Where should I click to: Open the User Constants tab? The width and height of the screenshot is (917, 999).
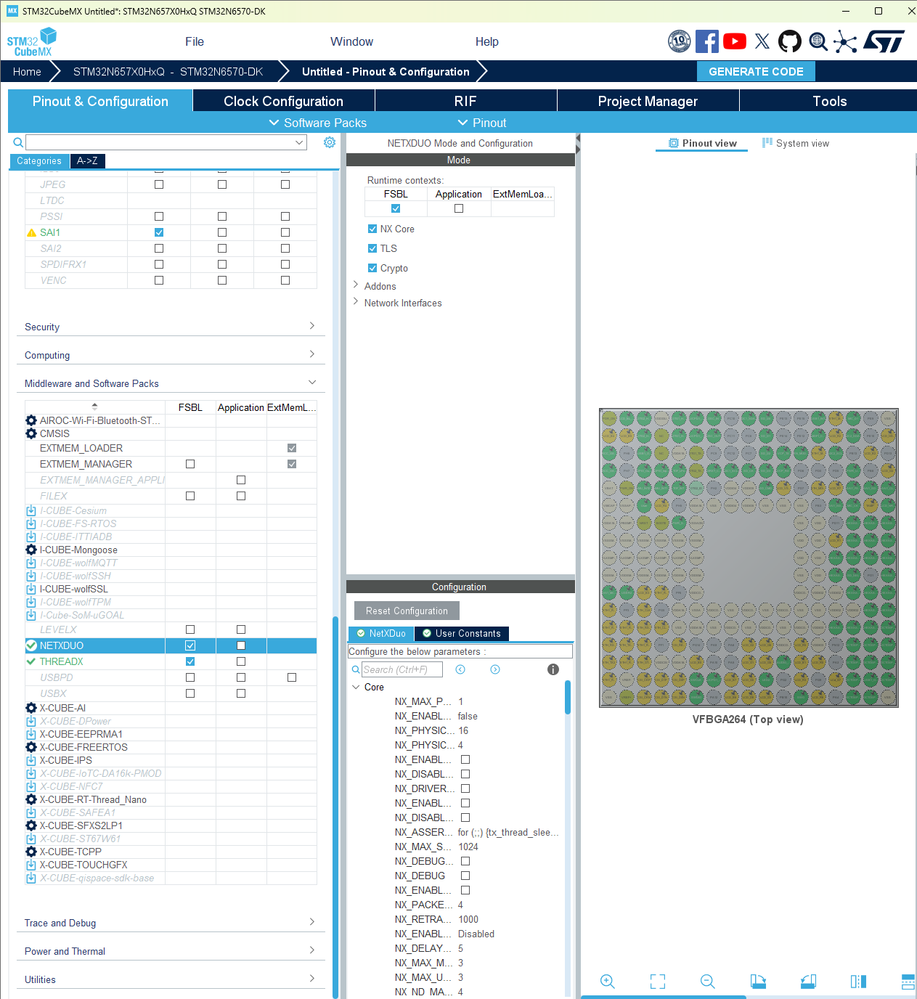pos(461,633)
